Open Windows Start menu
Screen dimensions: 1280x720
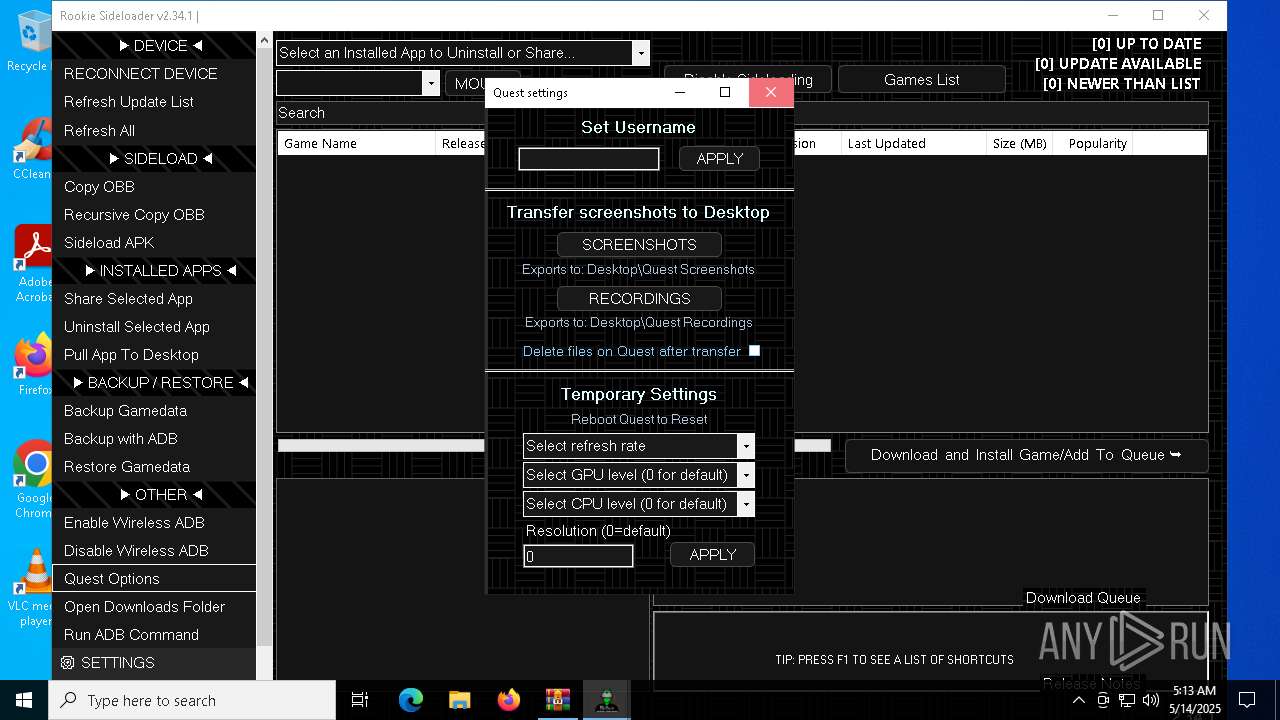pyautogui.click(x=24, y=700)
